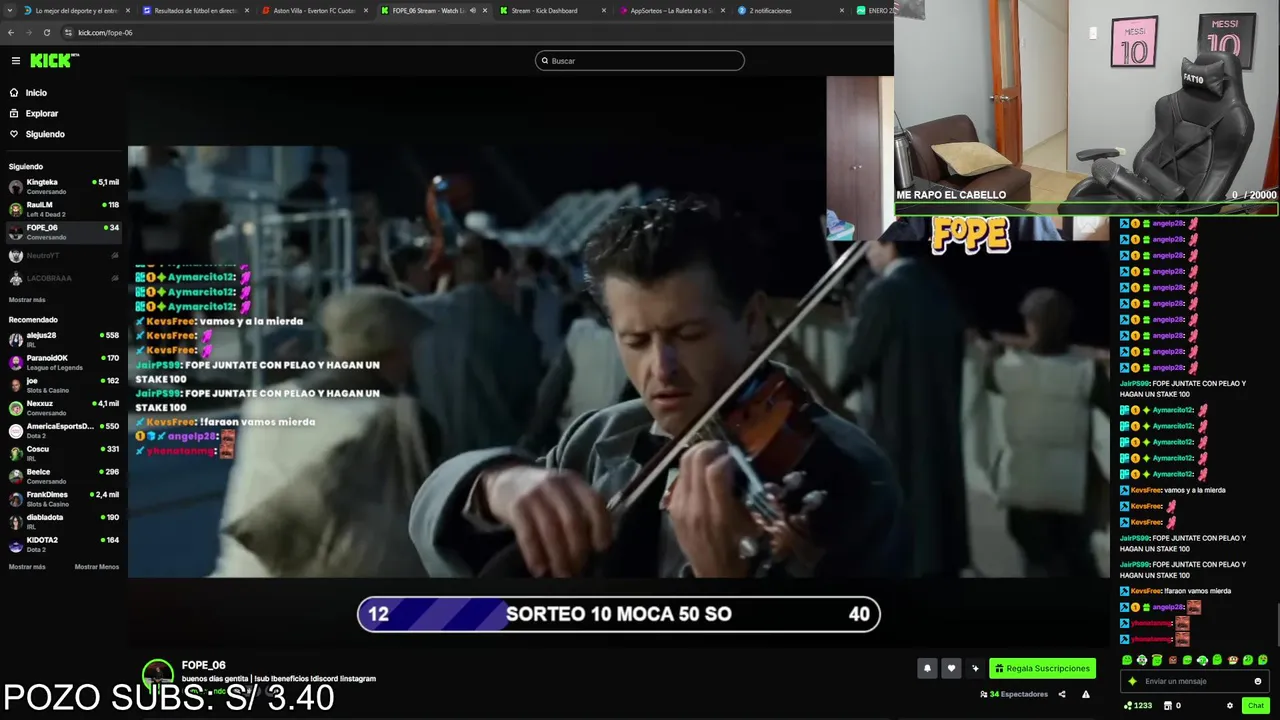
Task: Click browser forward arrow
Action: 28,32
